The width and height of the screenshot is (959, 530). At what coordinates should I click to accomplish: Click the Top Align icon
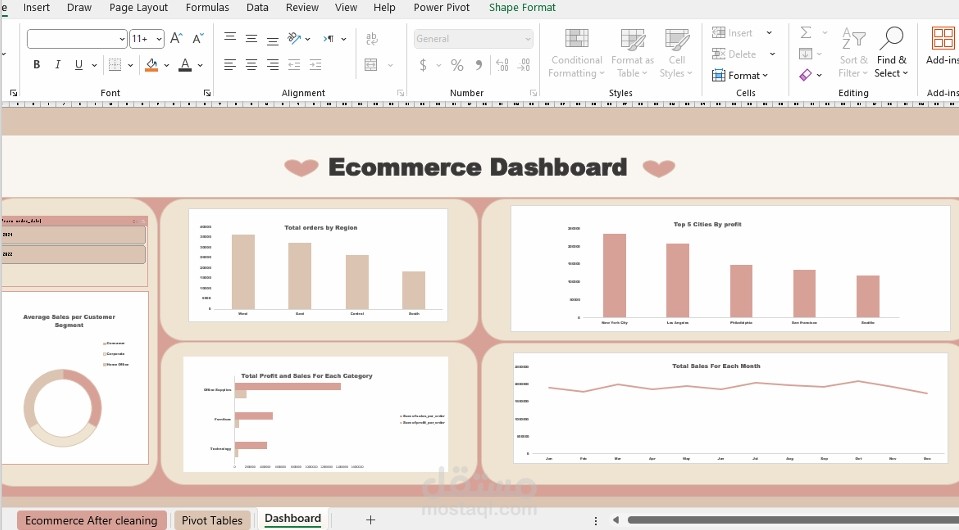coord(230,38)
